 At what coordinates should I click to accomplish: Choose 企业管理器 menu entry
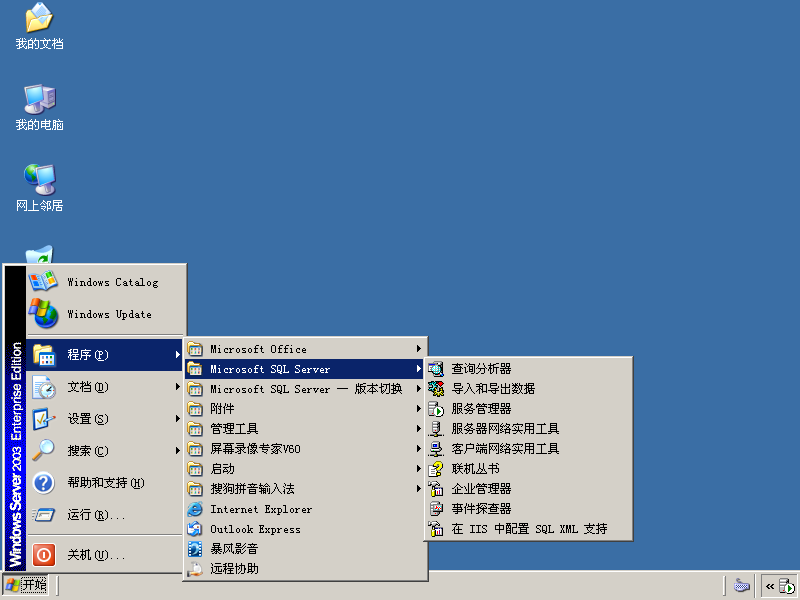[x=529, y=489]
